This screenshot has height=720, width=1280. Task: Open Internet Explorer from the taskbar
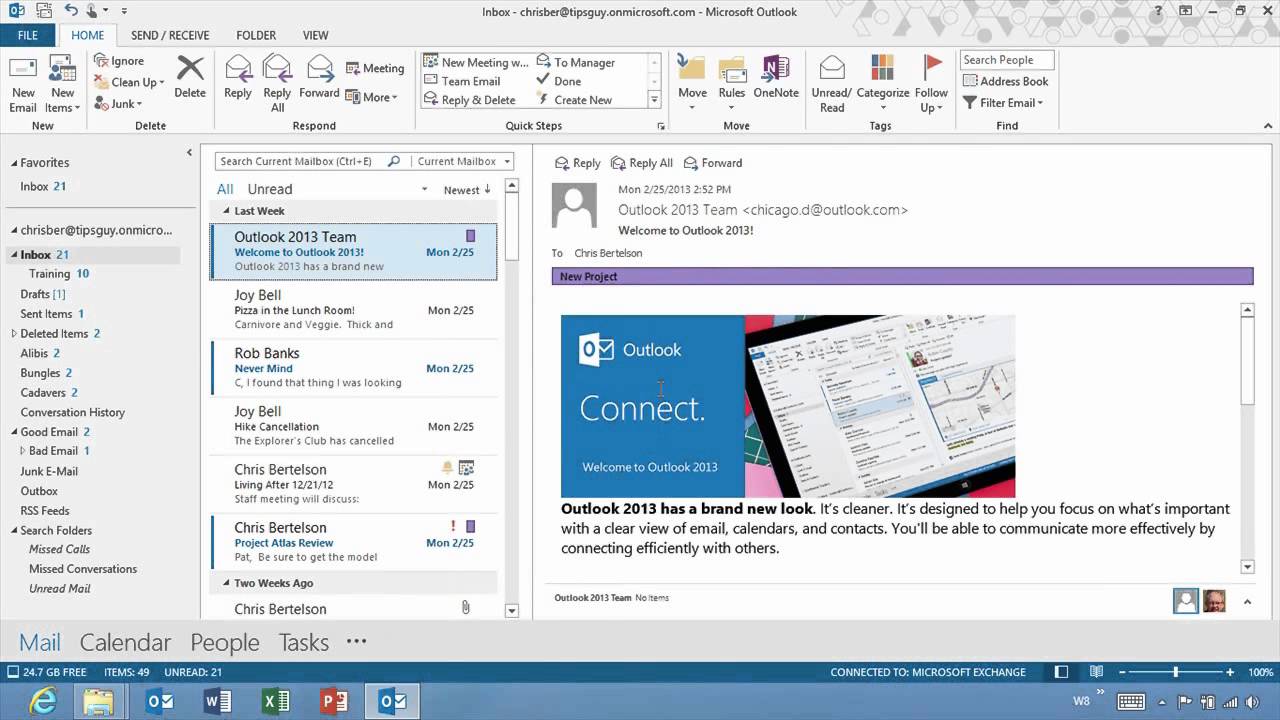pyautogui.click(x=43, y=701)
